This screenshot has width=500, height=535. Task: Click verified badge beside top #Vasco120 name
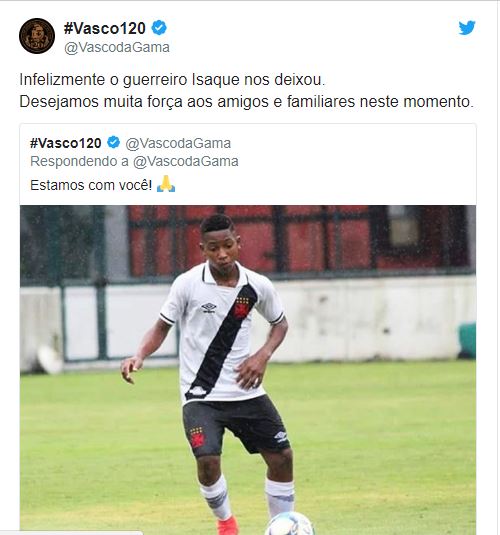click(159, 28)
